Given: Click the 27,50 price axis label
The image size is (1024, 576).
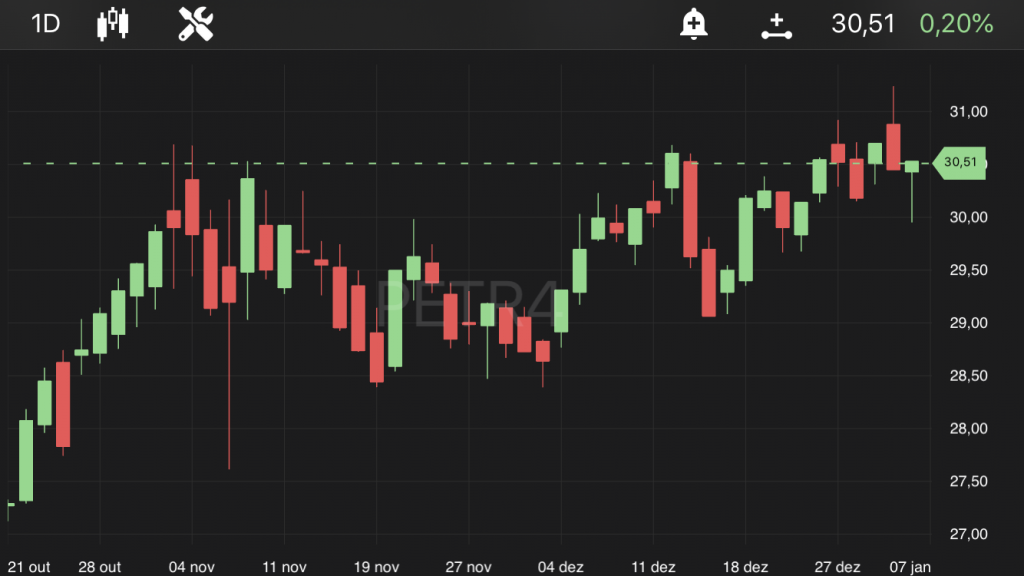Looking at the screenshot, I should [968, 482].
